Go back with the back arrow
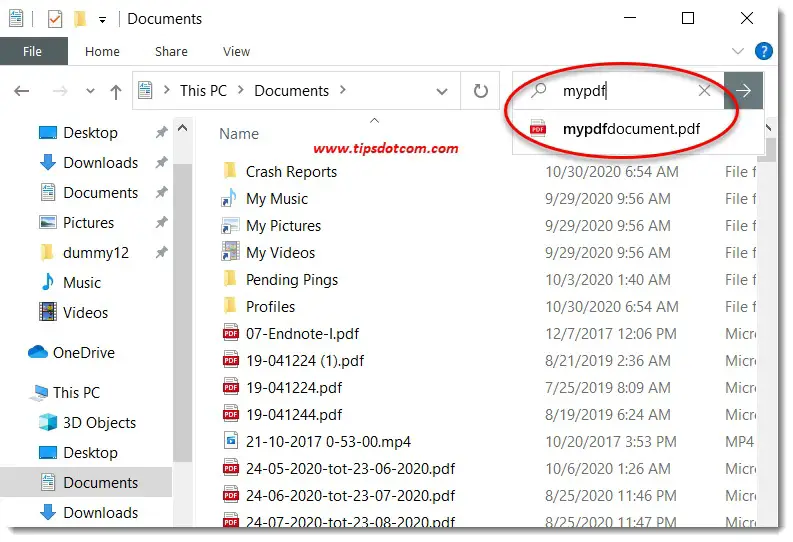793x542 pixels. (x=21, y=91)
